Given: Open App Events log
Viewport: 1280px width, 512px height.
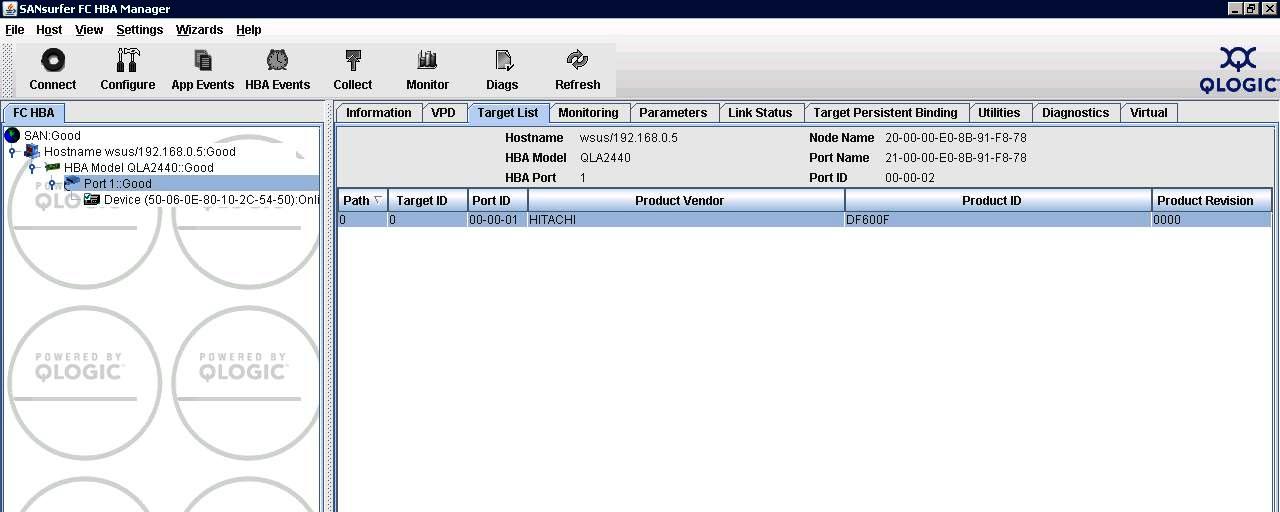Looking at the screenshot, I should 203,61.
